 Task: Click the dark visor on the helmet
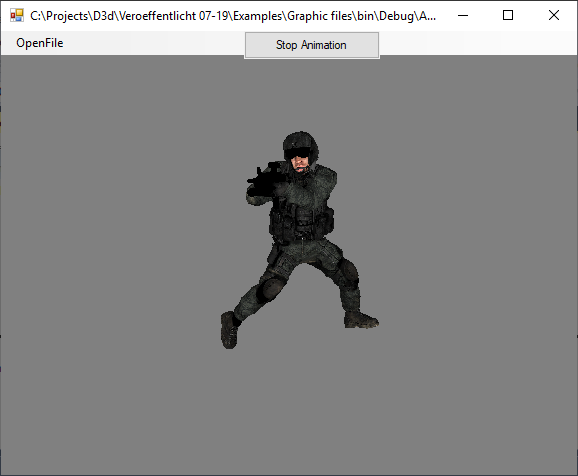tap(299, 152)
